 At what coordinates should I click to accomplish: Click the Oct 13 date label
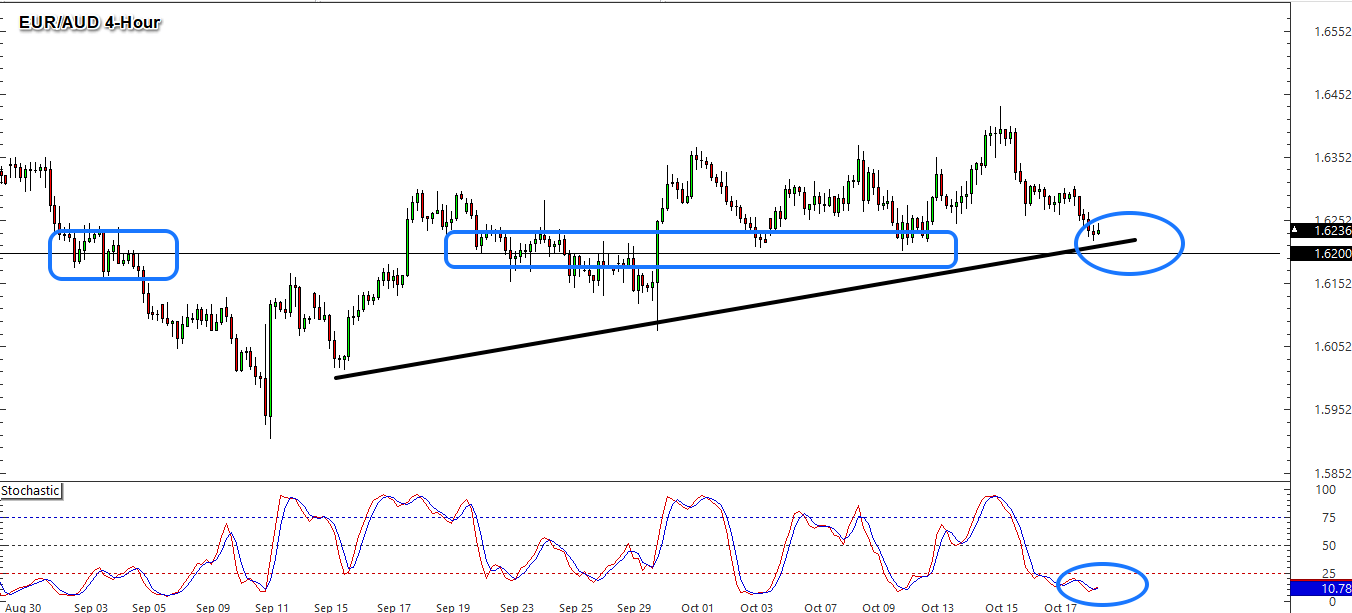point(938,607)
